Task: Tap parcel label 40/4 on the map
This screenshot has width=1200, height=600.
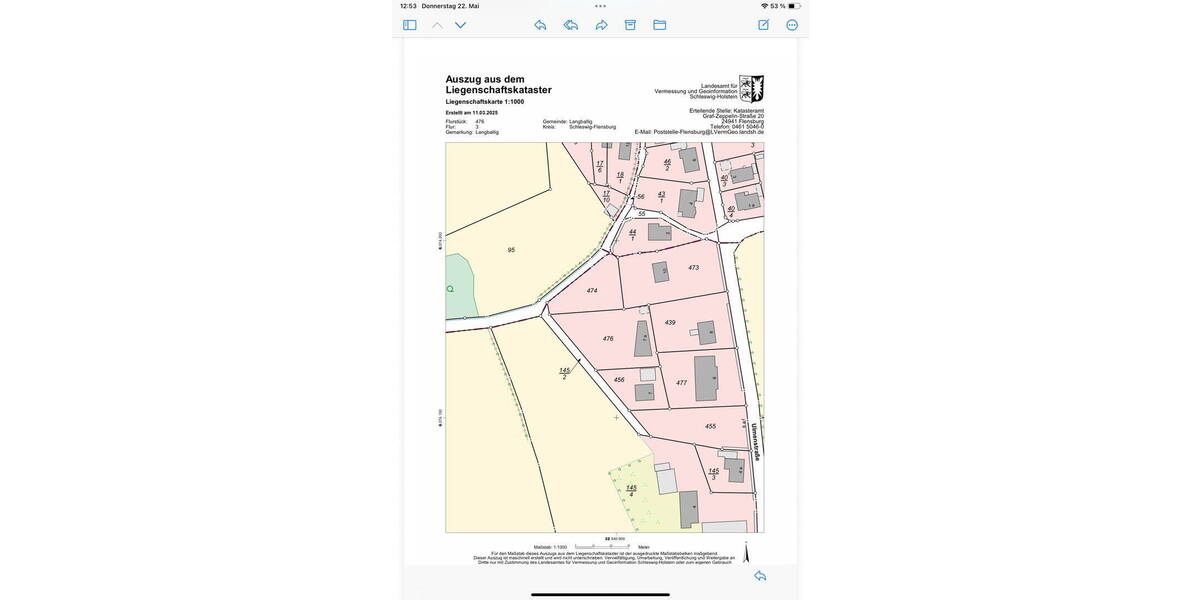Action: click(731, 212)
